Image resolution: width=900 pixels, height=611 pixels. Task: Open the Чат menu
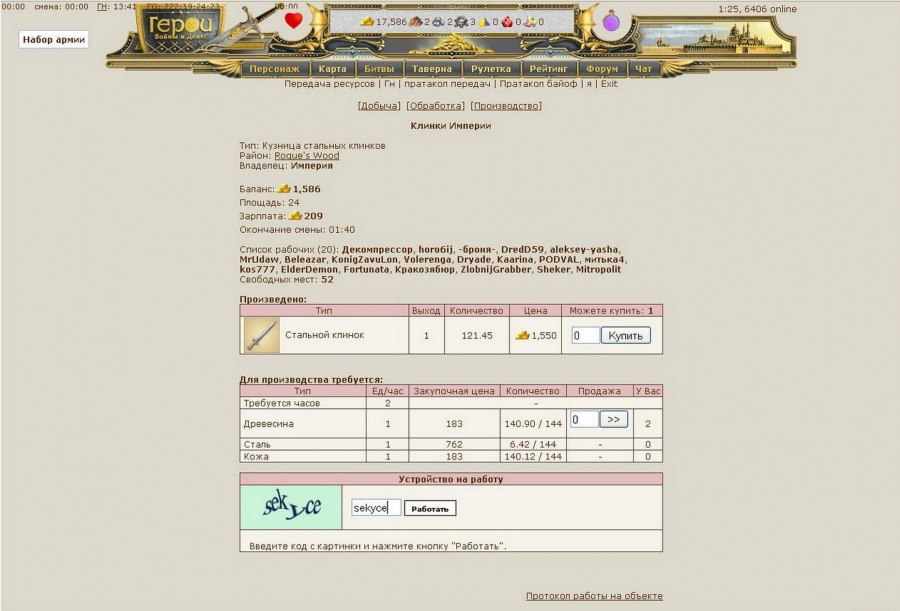pos(643,69)
